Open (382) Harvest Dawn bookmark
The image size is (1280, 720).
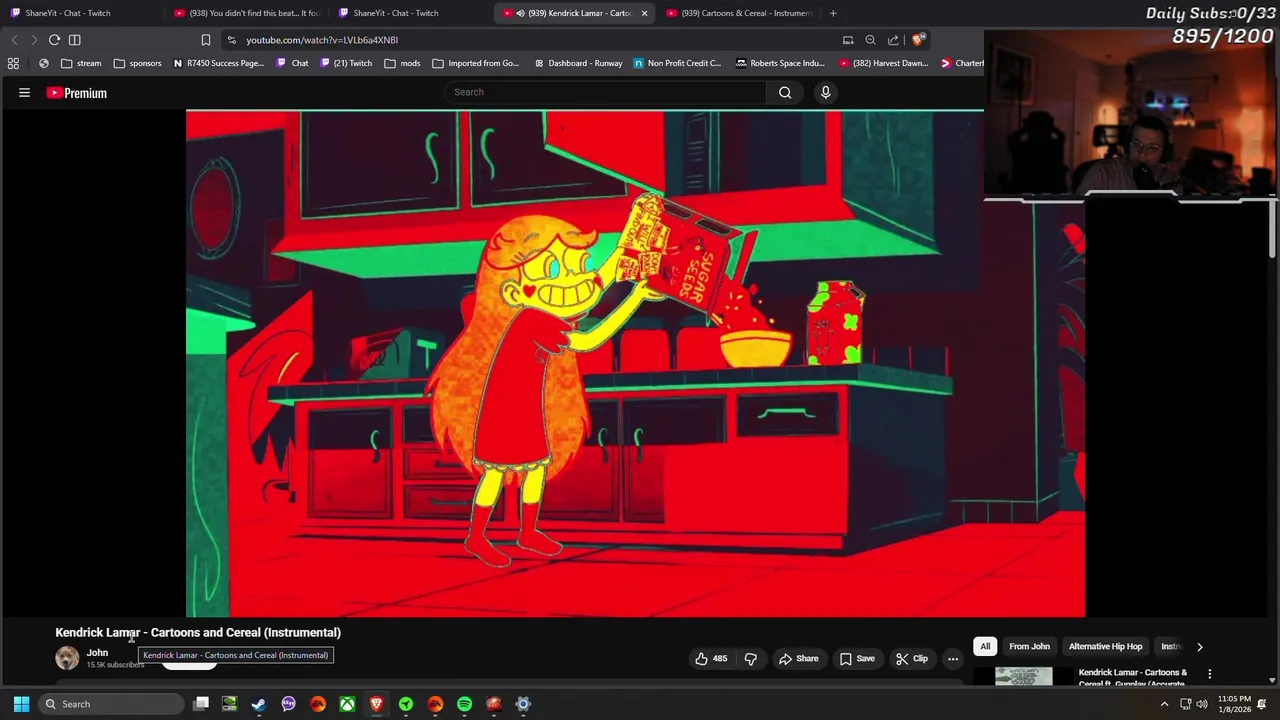pyautogui.click(x=884, y=63)
